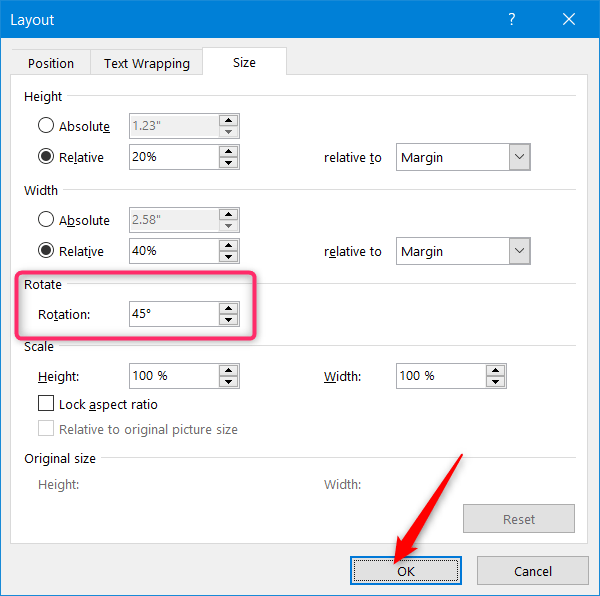The width and height of the screenshot is (600, 596).
Task: Decrease Rotation value with down arrow
Action: pyautogui.click(x=228, y=320)
